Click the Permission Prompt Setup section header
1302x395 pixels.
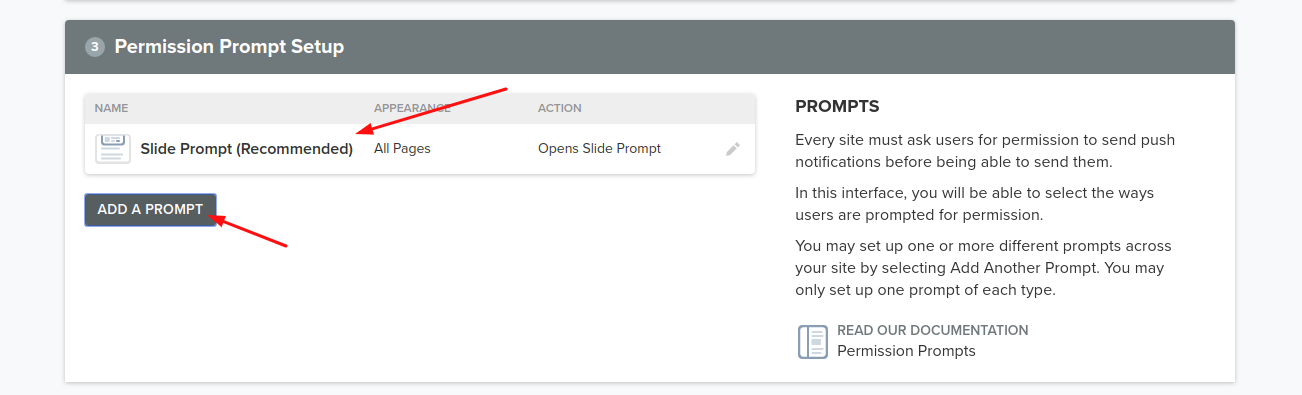650,47
